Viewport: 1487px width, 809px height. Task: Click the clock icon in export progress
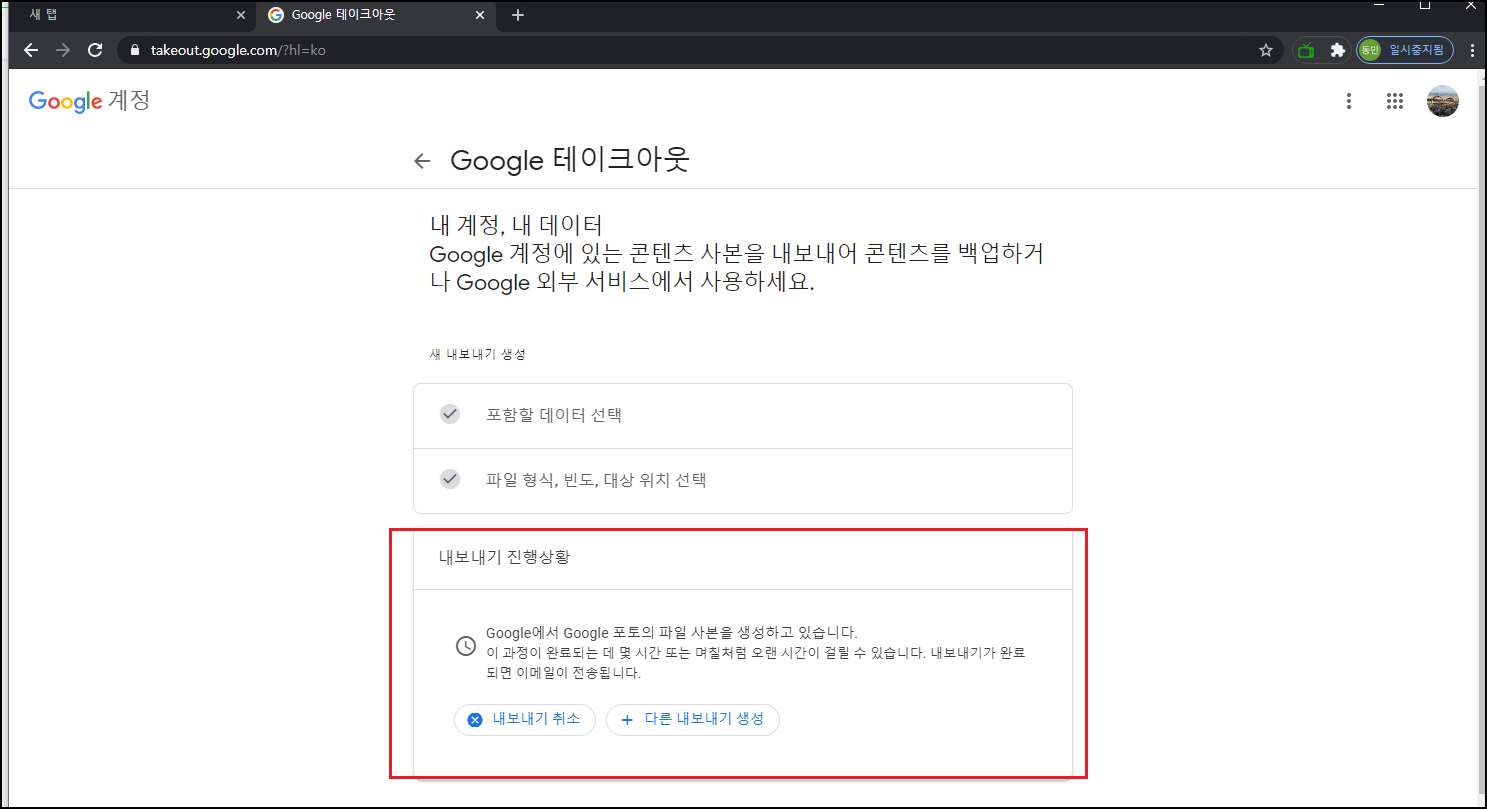465,646
